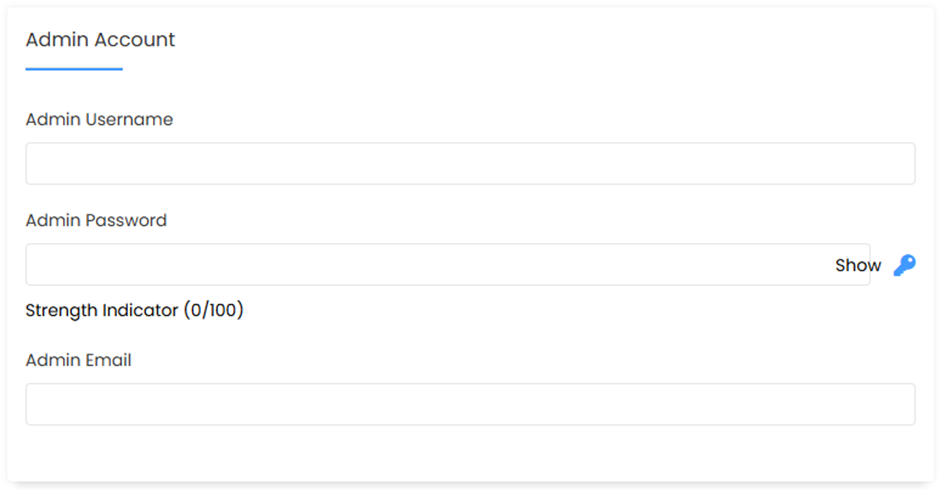The image size is (940, 490).
Task: Click the Admin Account section heading
Action: [x=100, y=40]
